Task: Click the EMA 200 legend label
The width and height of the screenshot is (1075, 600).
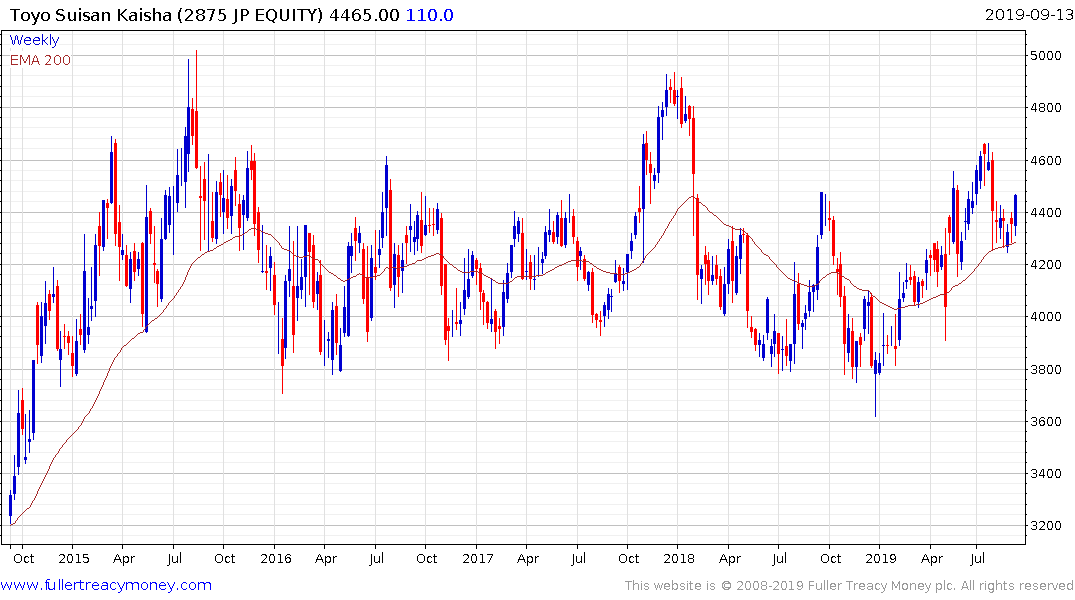Action: coord(40,60)
